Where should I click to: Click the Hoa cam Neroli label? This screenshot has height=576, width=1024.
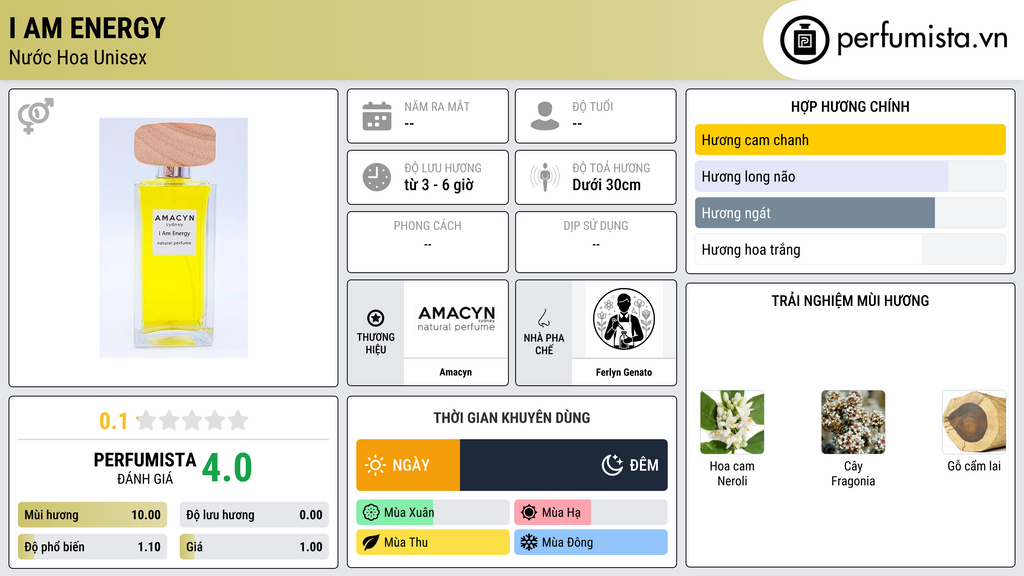732,473
